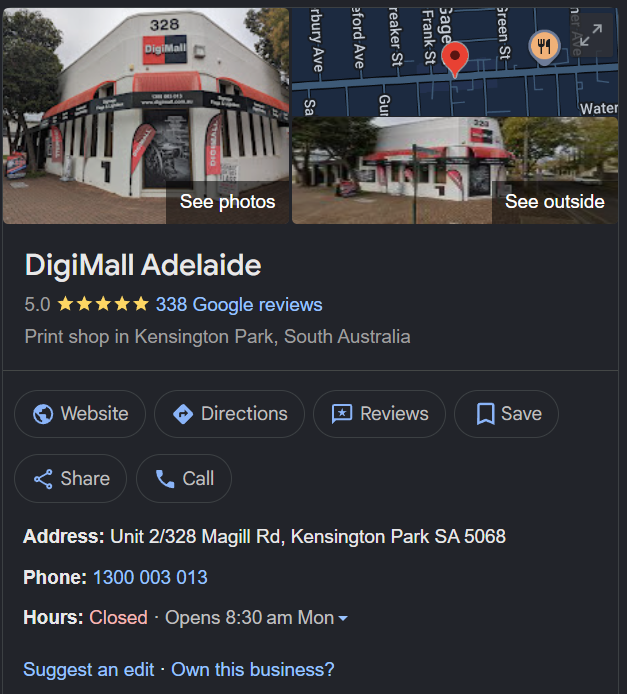The image size is (627, 694).
Task: Click the phone handset Call icon
Action: pos(165,479)
